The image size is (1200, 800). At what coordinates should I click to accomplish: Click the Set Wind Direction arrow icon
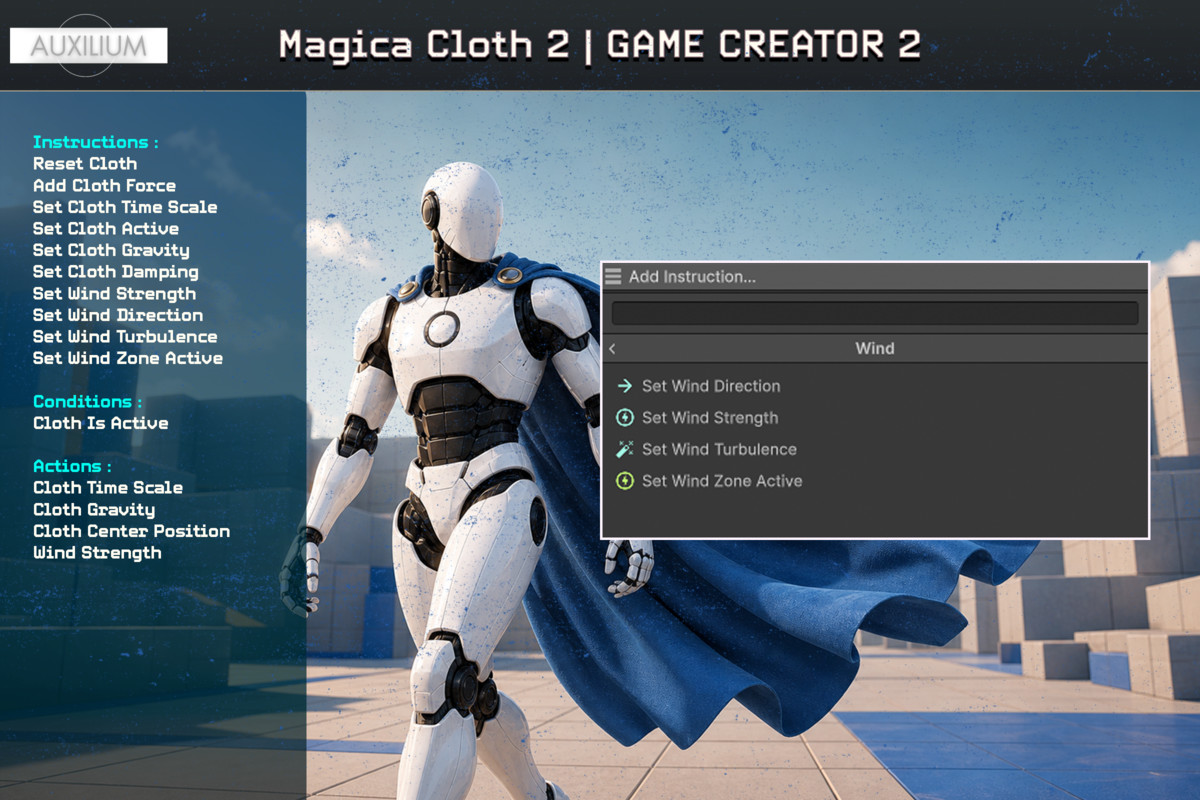click(x=625, y=386)
